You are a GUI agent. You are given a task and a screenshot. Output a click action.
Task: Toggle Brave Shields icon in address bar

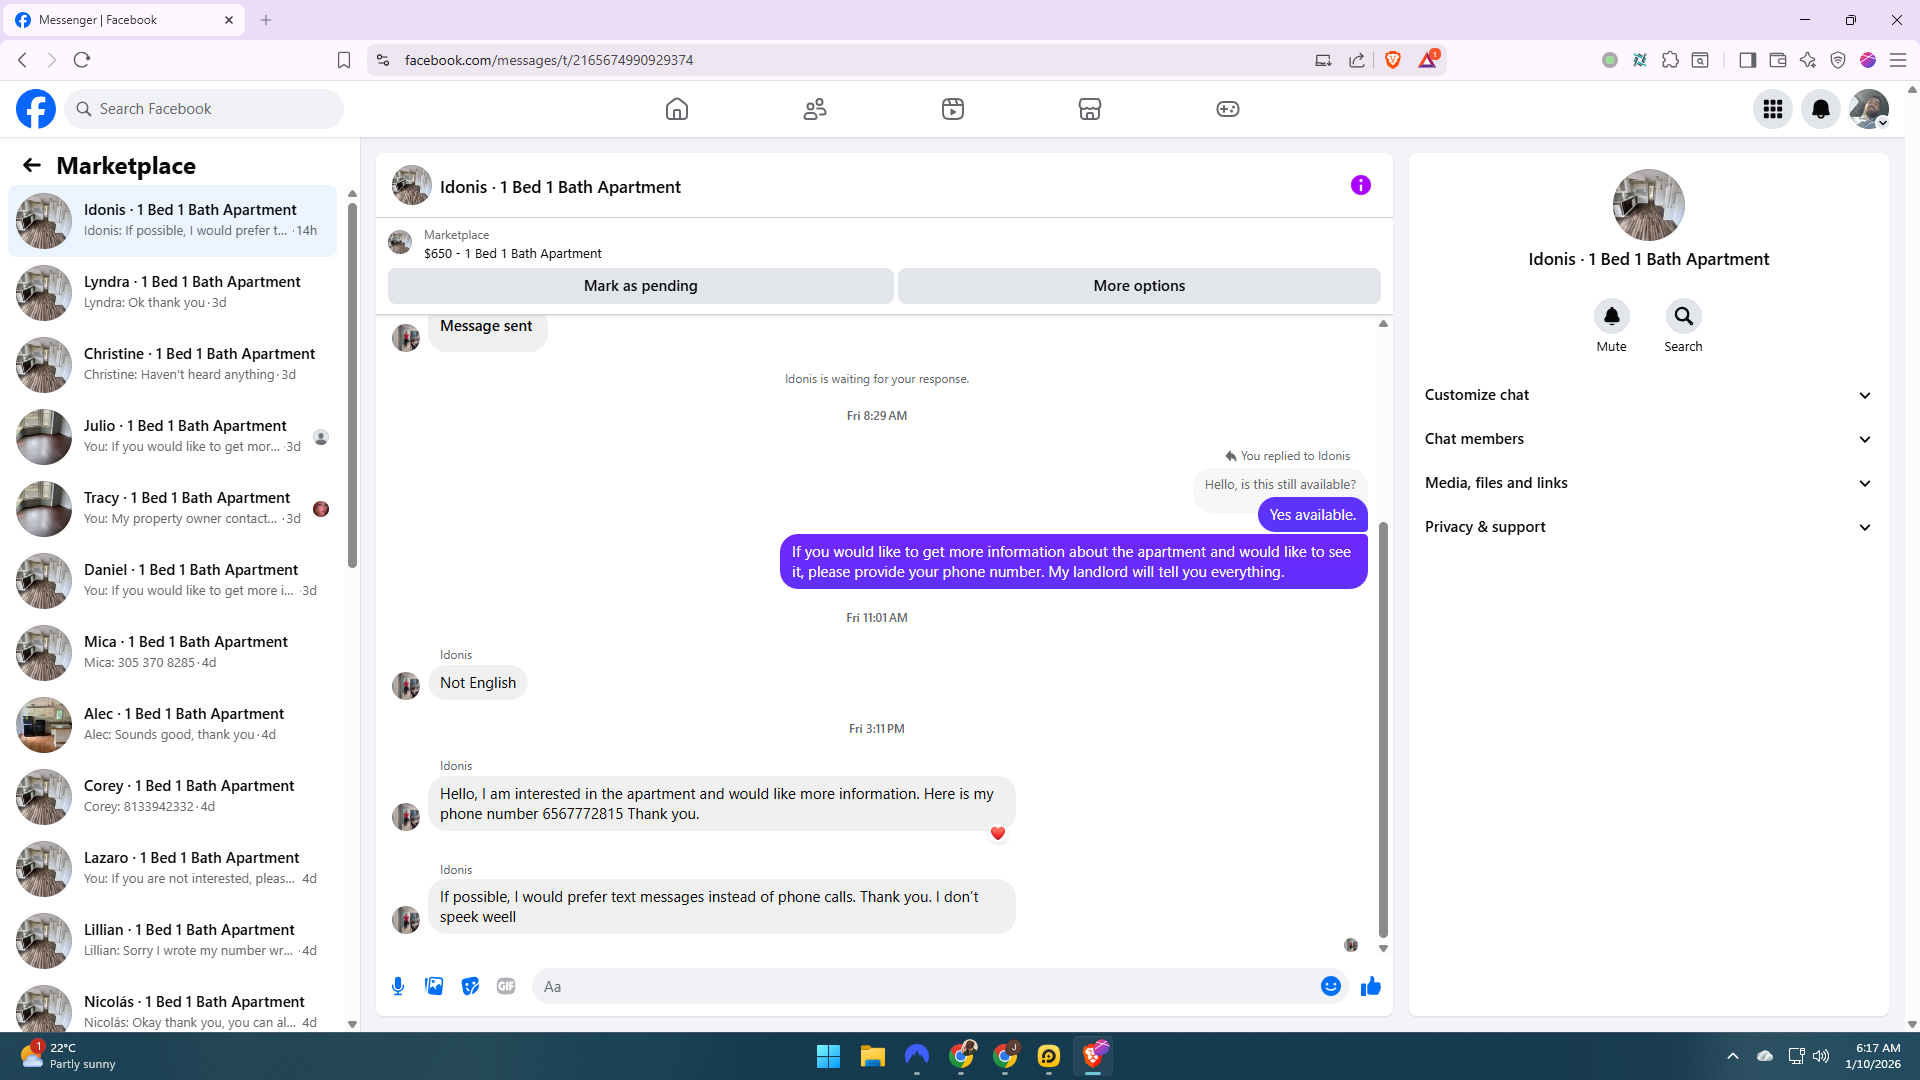[x=1393, y=60]
